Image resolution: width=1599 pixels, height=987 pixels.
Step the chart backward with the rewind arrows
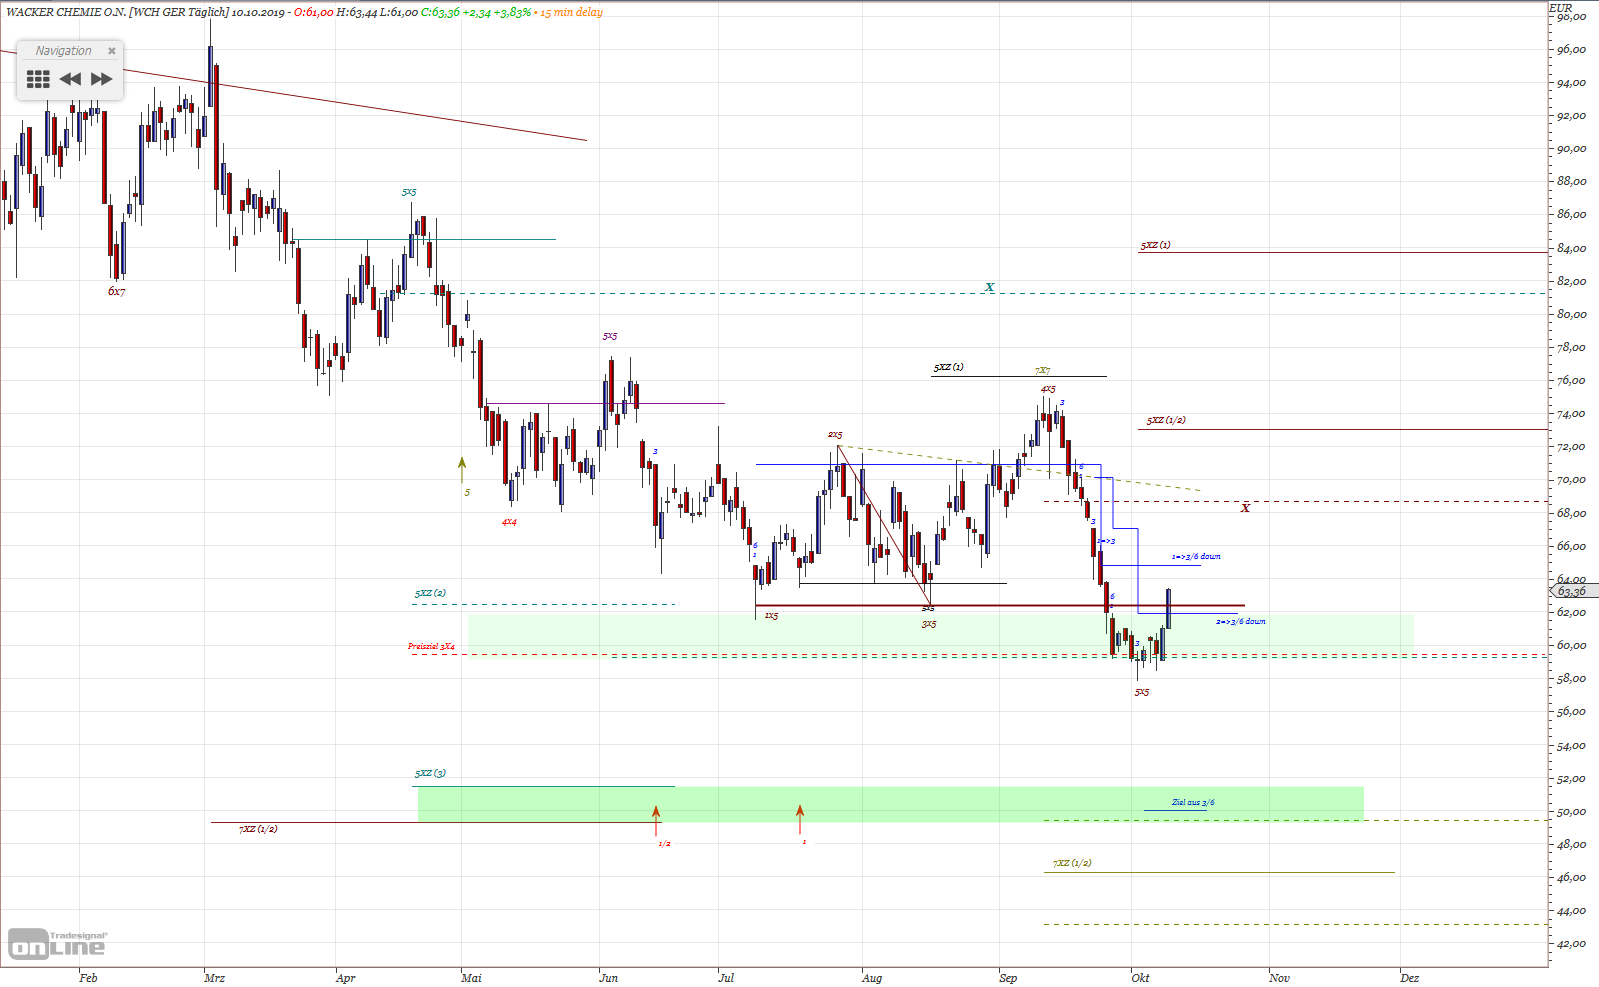coord(70,79)
